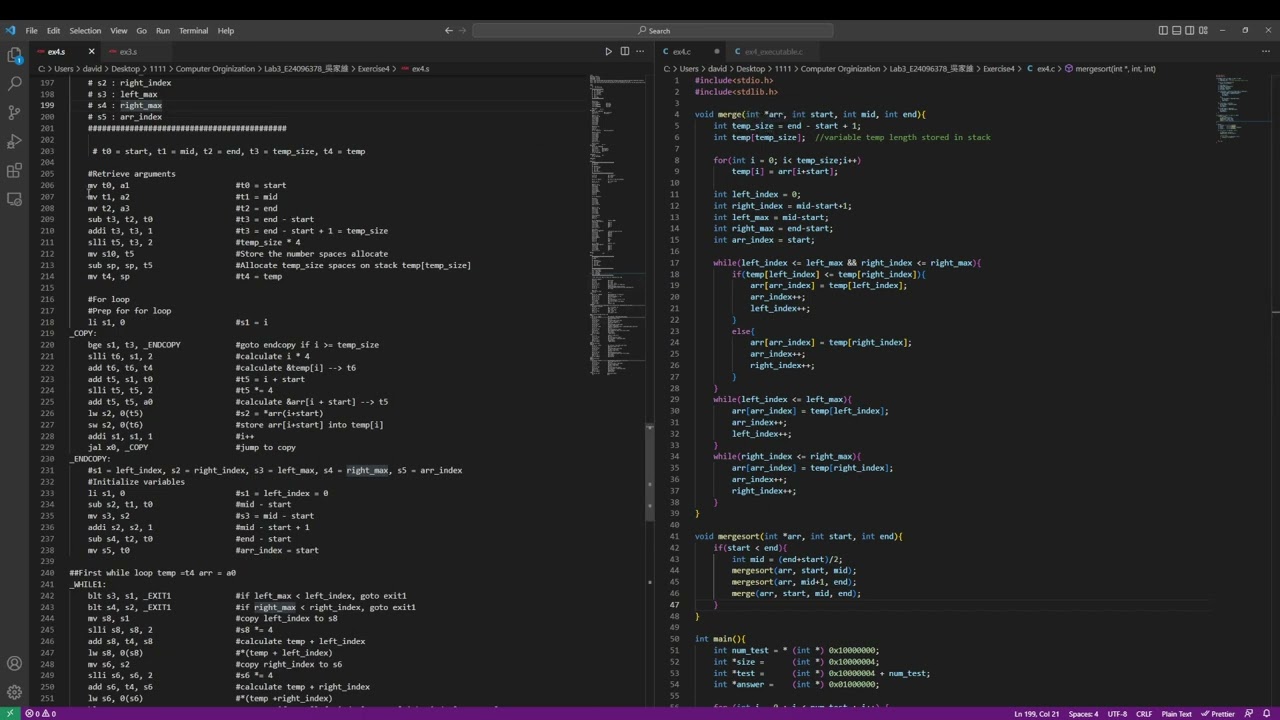Open the Extensions view

(14, 170)
